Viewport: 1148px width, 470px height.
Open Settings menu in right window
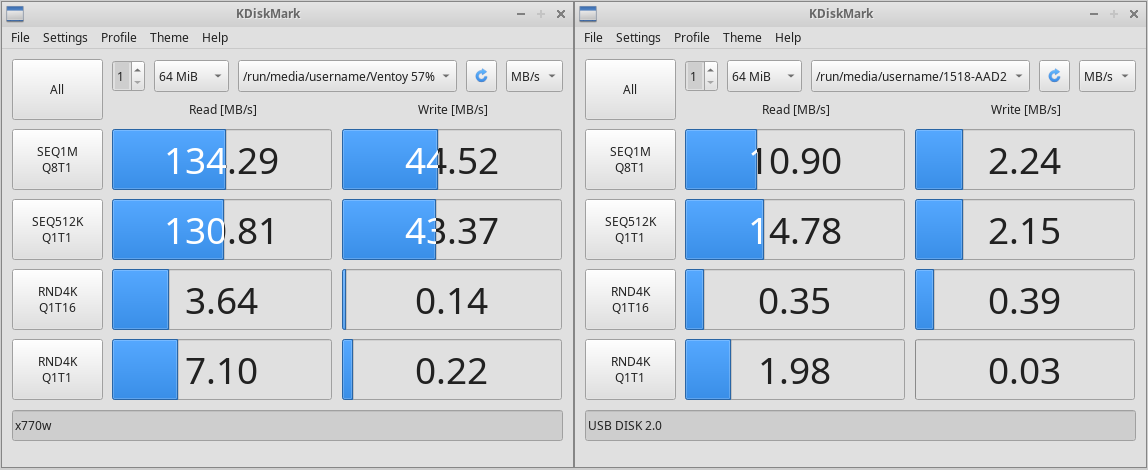pyautogui.click(x=638, y=37)
